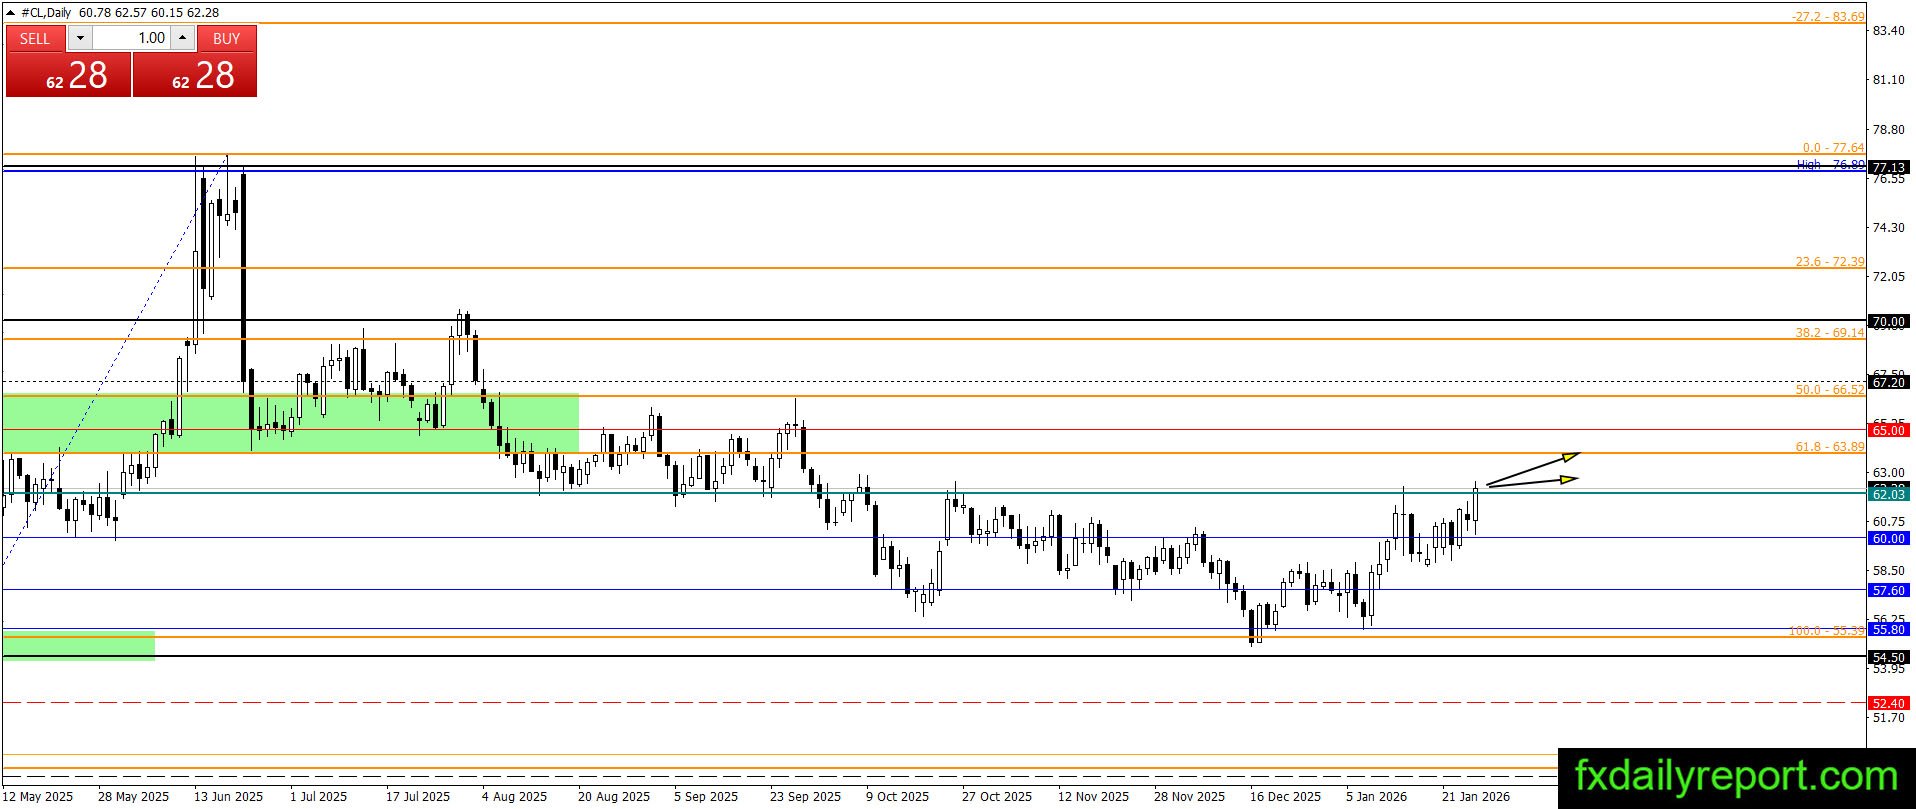The image size is (1916, 809).
Task: Click the 12 Nov 2025 date label
Action: tap(1094, 797)
